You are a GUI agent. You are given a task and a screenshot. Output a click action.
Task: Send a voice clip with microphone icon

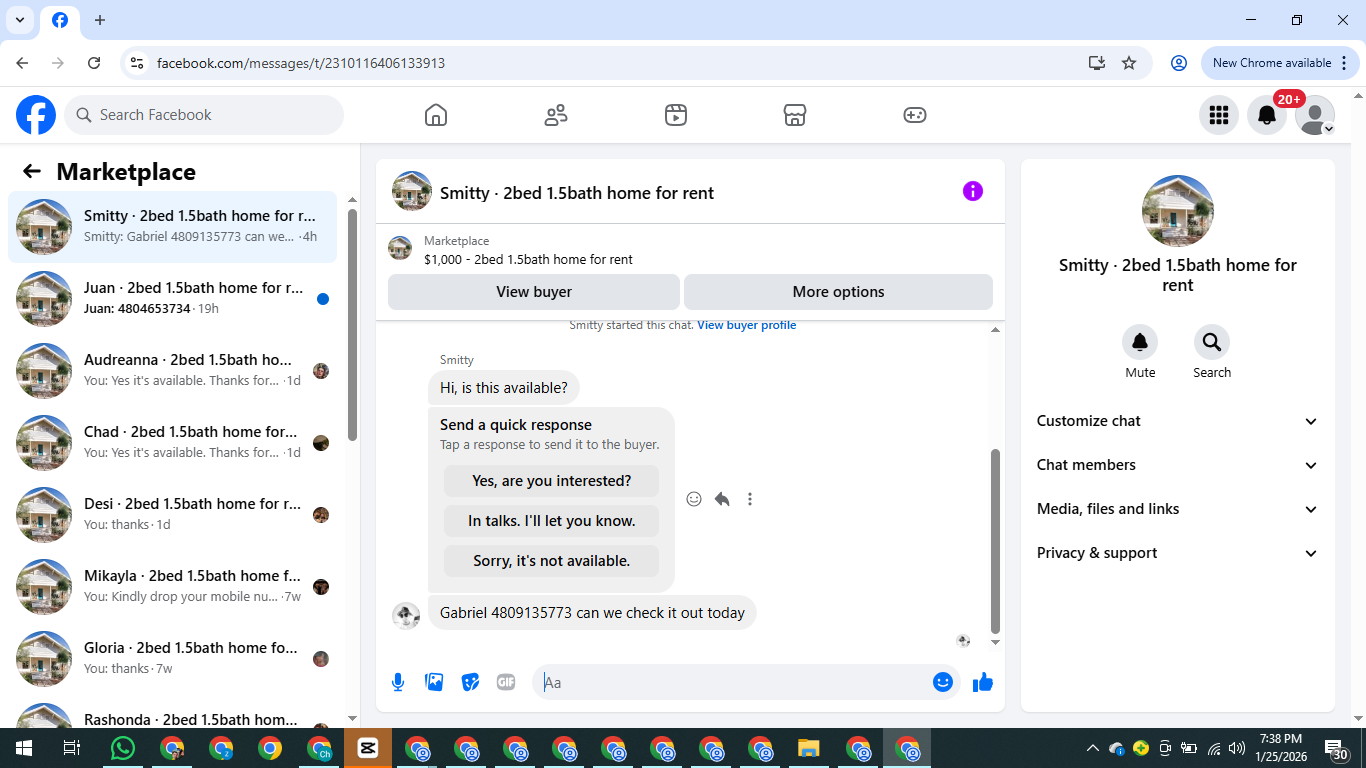398,682
